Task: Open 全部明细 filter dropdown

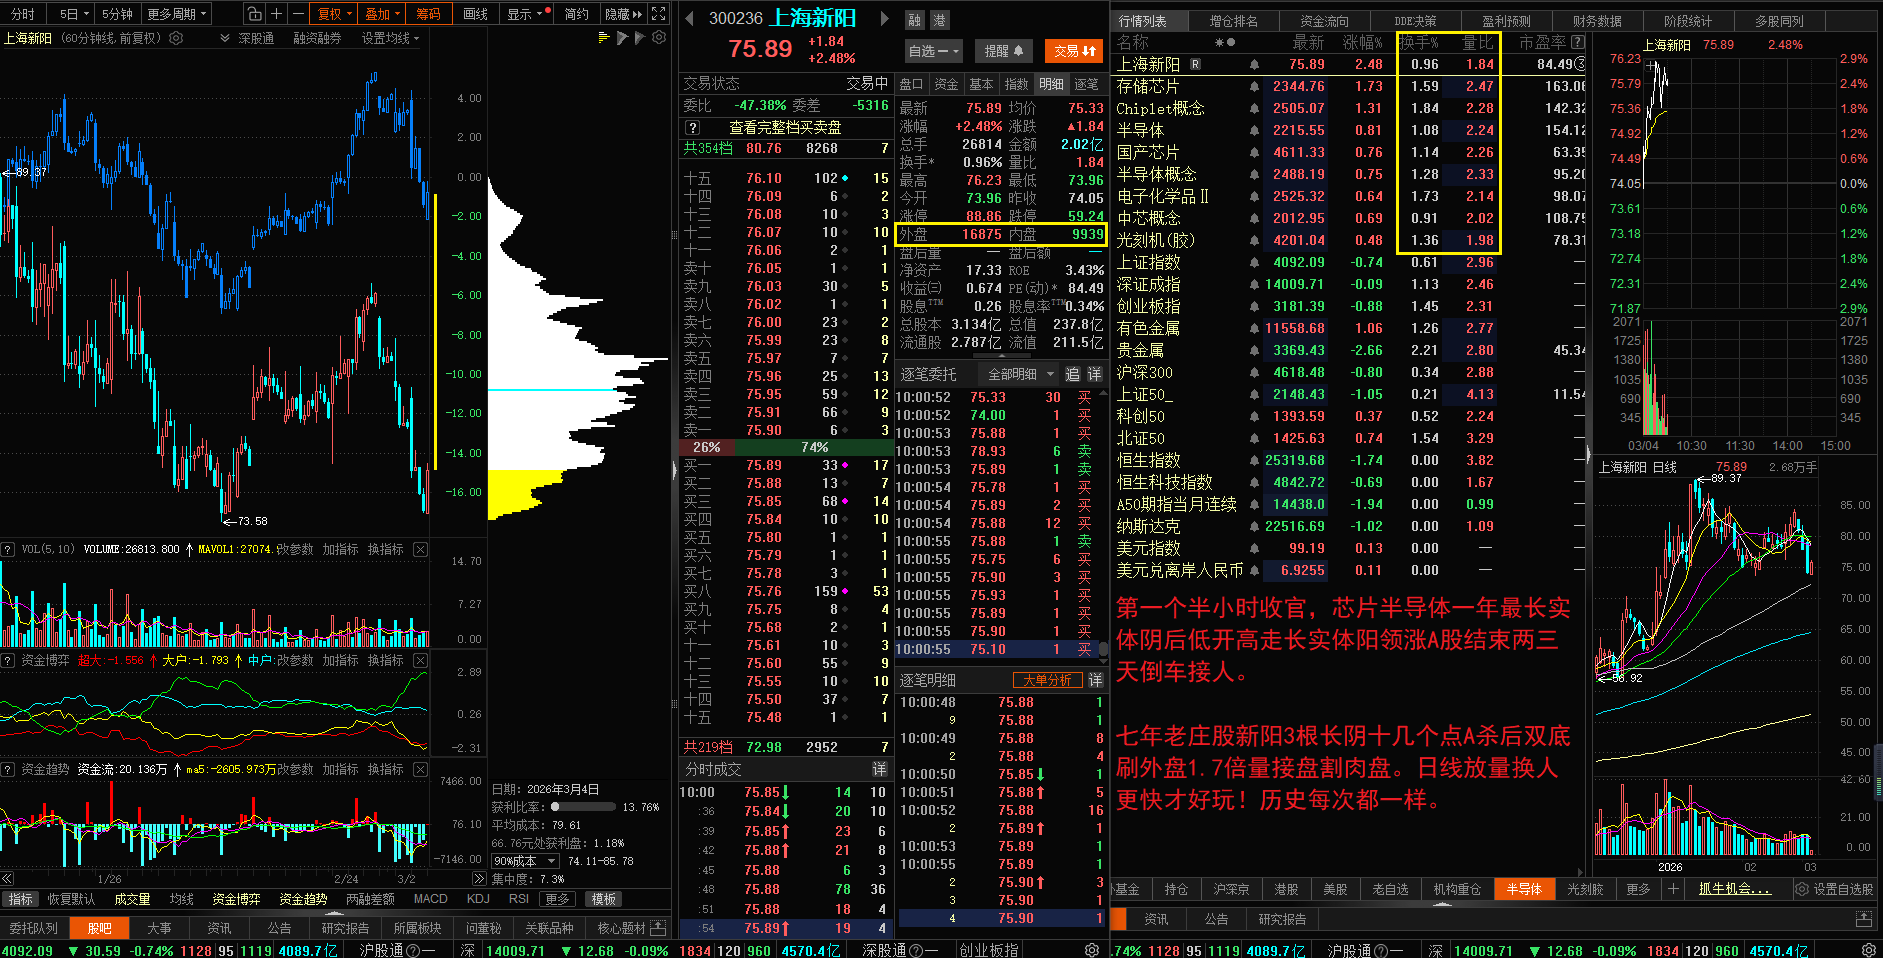Action: point(1021,374)
